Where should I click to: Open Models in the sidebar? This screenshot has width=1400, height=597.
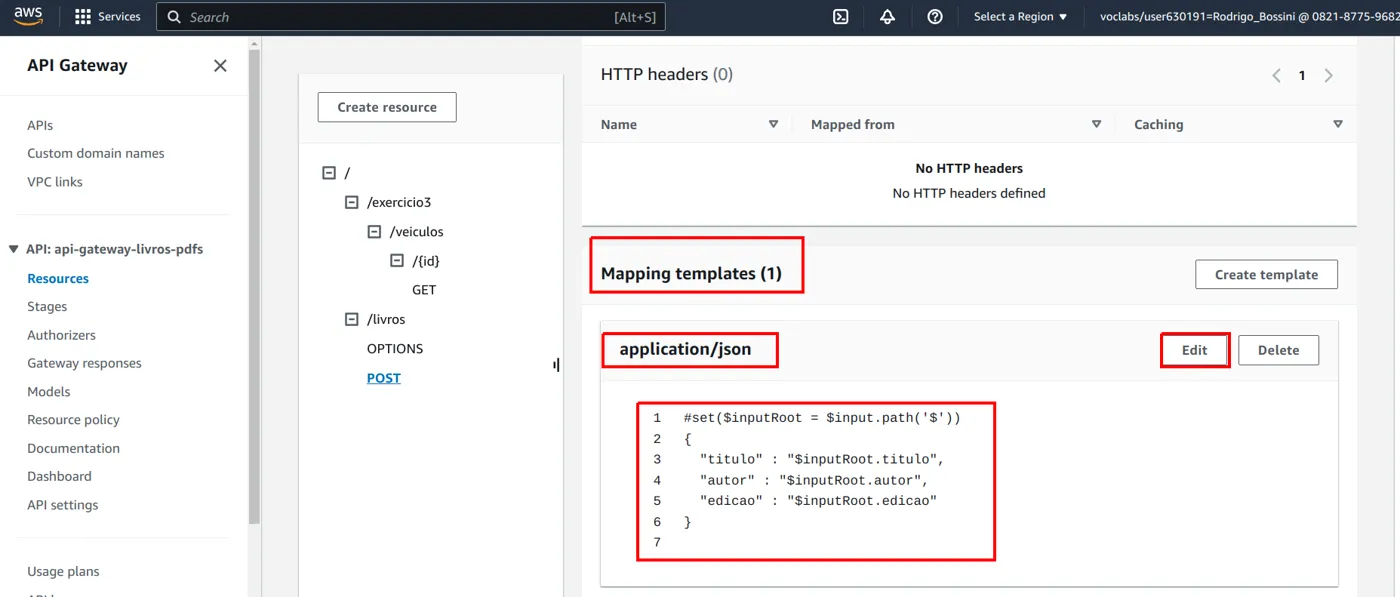tap(49, 391)
